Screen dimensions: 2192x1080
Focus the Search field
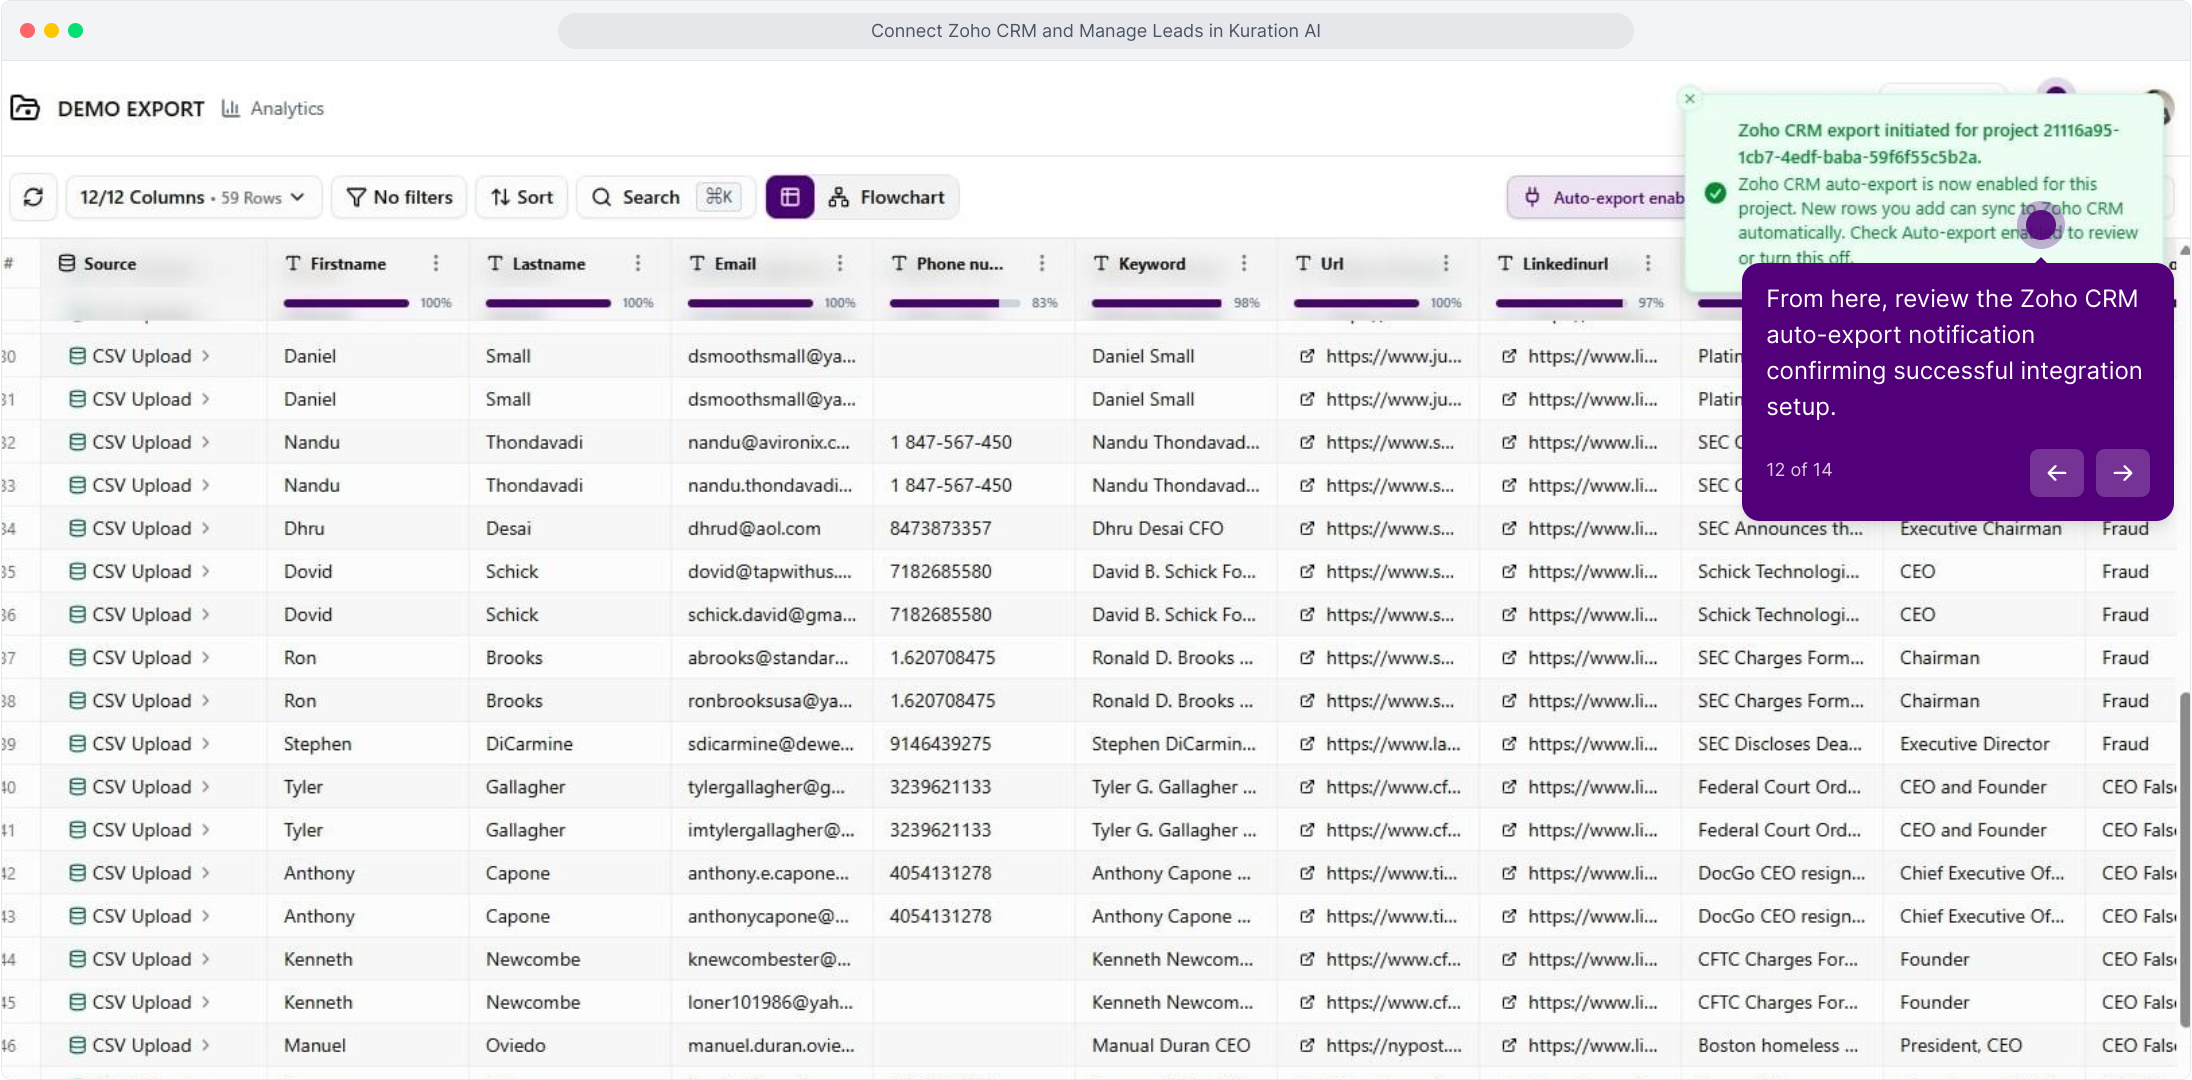pyautogui.click(x=664, y=197)
